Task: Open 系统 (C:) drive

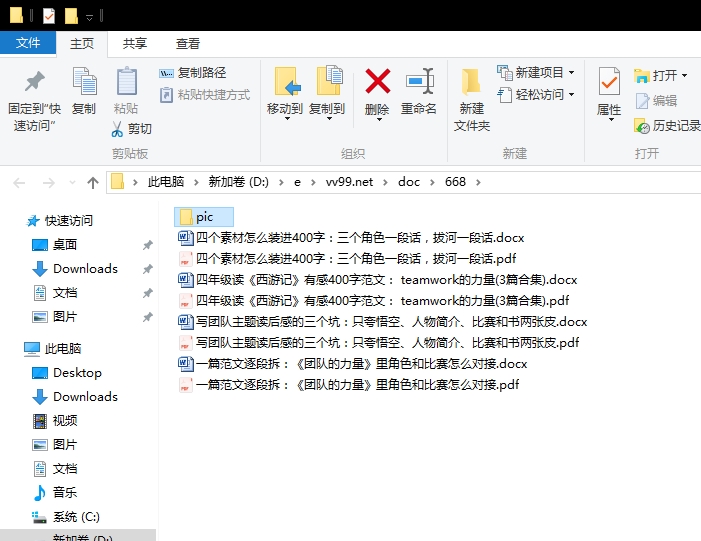Action: pyautogui.click(x=66, y=517)
